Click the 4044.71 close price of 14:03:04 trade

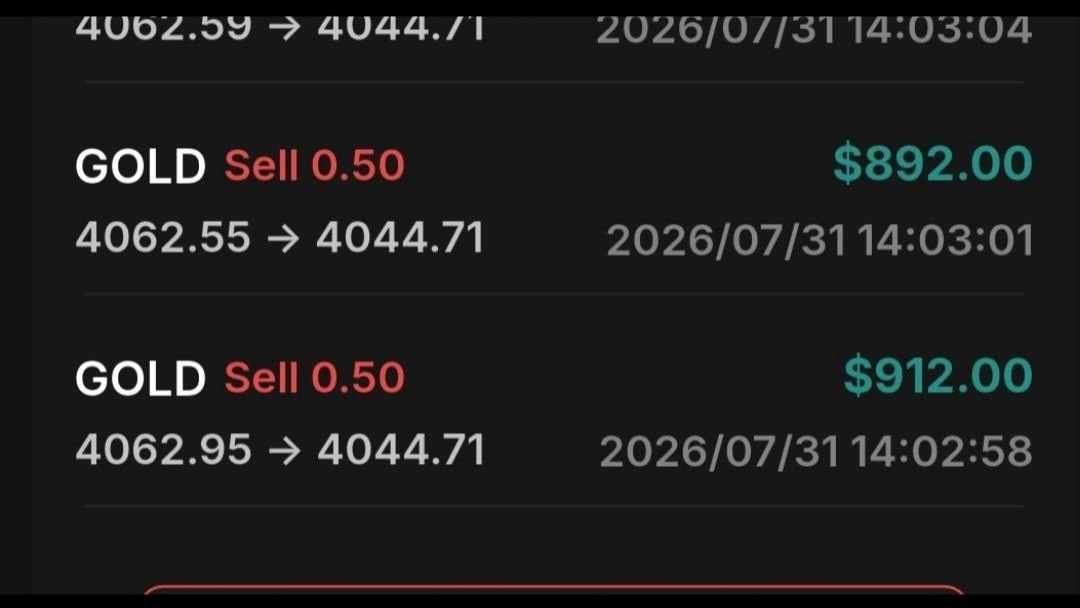(401, 28)
